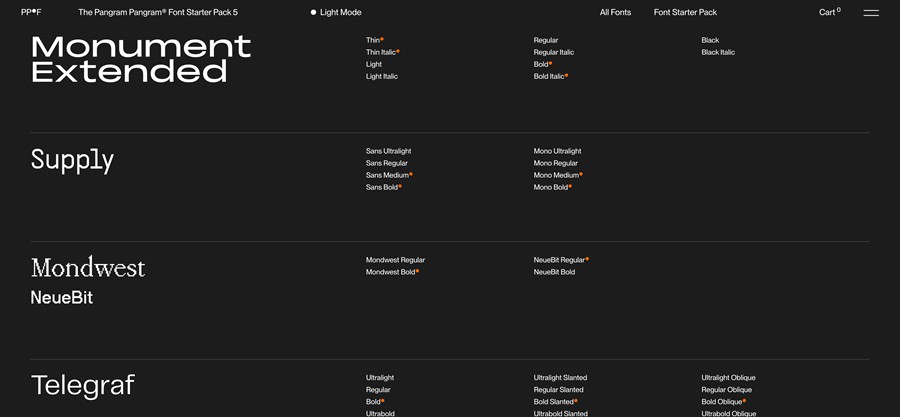Select Monument Extended Bold Italic style
Image resolution: width=900 pixels, height=417 pixels.
pyautogui.click(x=551, y=76)
